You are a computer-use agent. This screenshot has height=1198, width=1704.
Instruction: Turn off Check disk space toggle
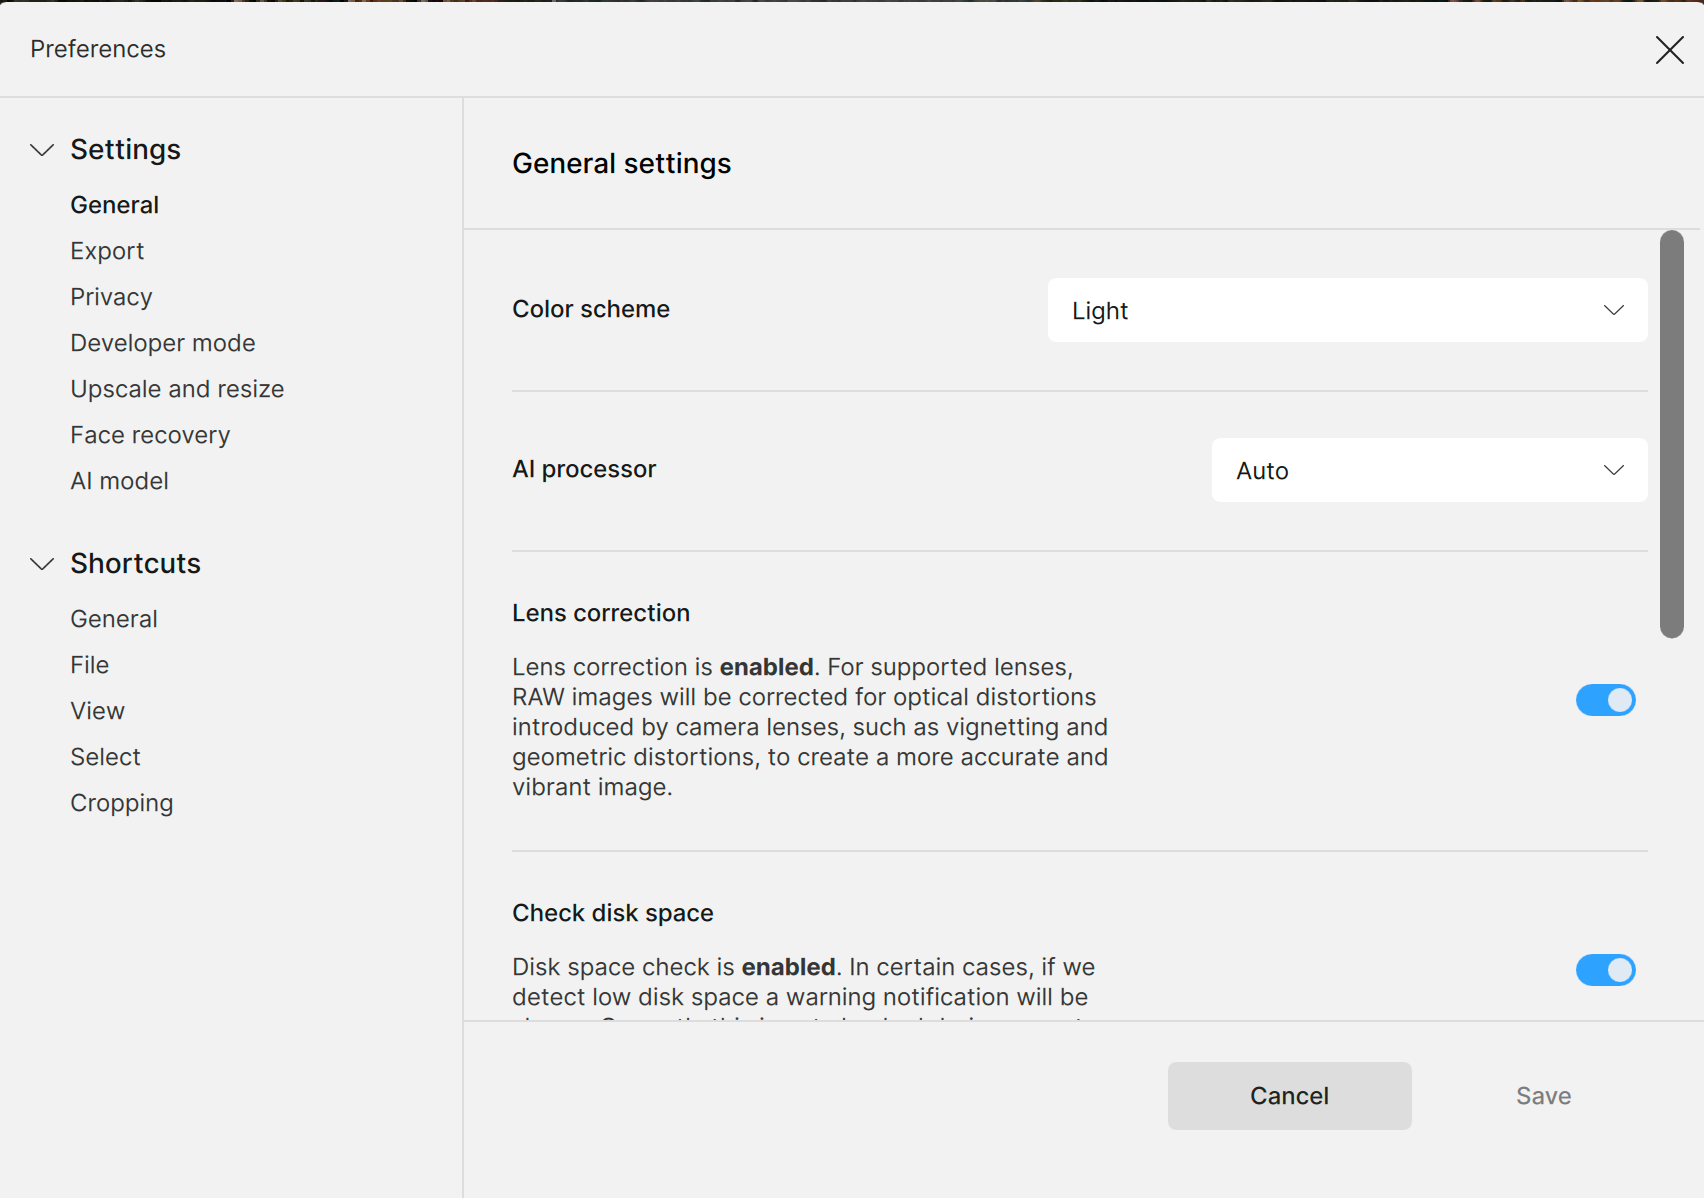pyautogui.click(x=1605, y=970)
